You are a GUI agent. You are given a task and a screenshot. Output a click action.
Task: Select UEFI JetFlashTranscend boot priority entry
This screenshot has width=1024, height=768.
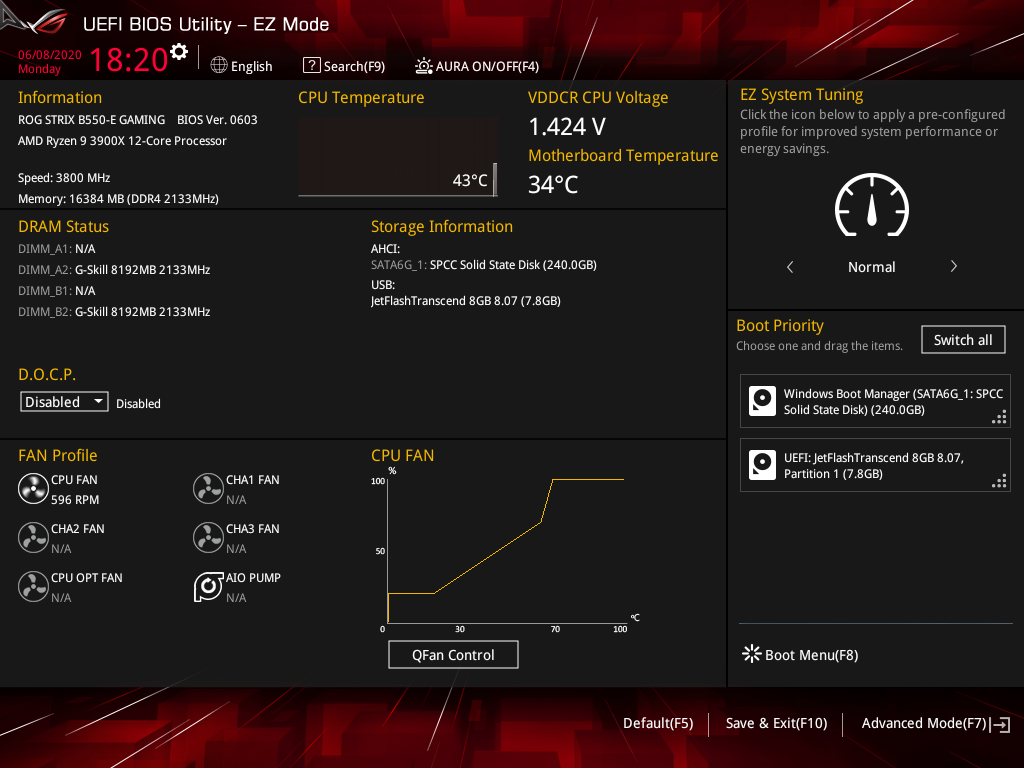tap(875, 465)
